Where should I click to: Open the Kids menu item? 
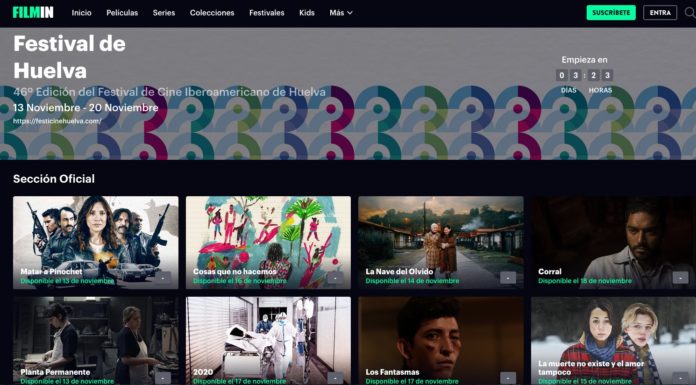point(307,13)
